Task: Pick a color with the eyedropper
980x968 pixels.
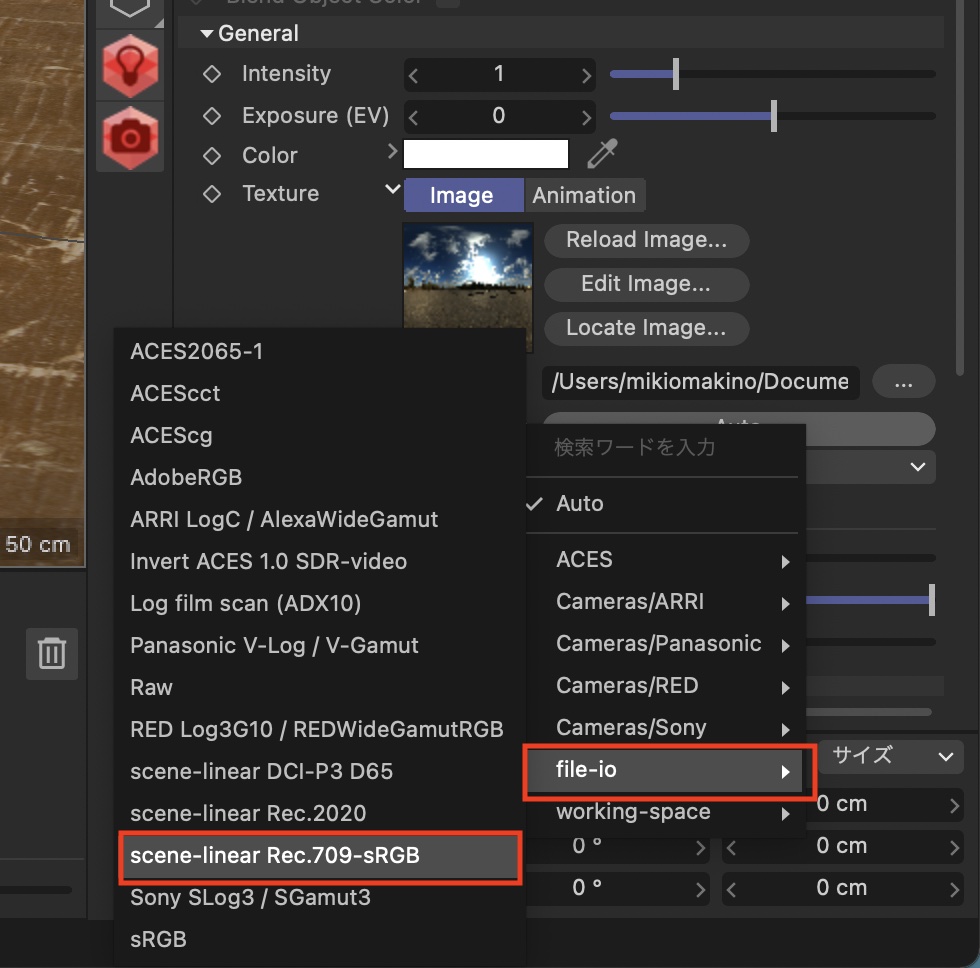Action: pos(602,154)
